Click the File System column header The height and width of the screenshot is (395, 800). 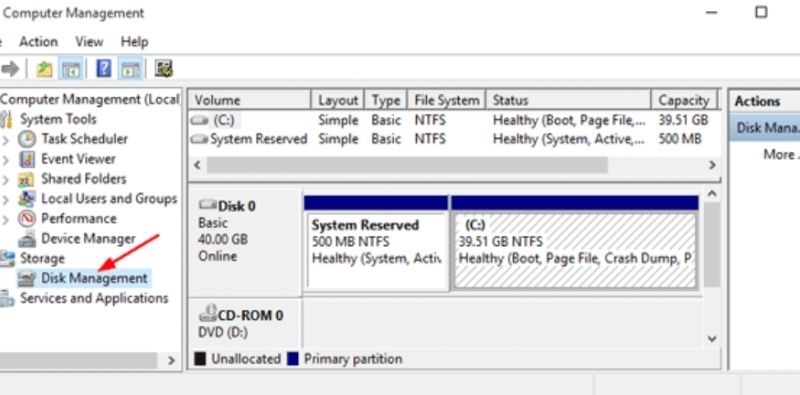tap(446, 100)
